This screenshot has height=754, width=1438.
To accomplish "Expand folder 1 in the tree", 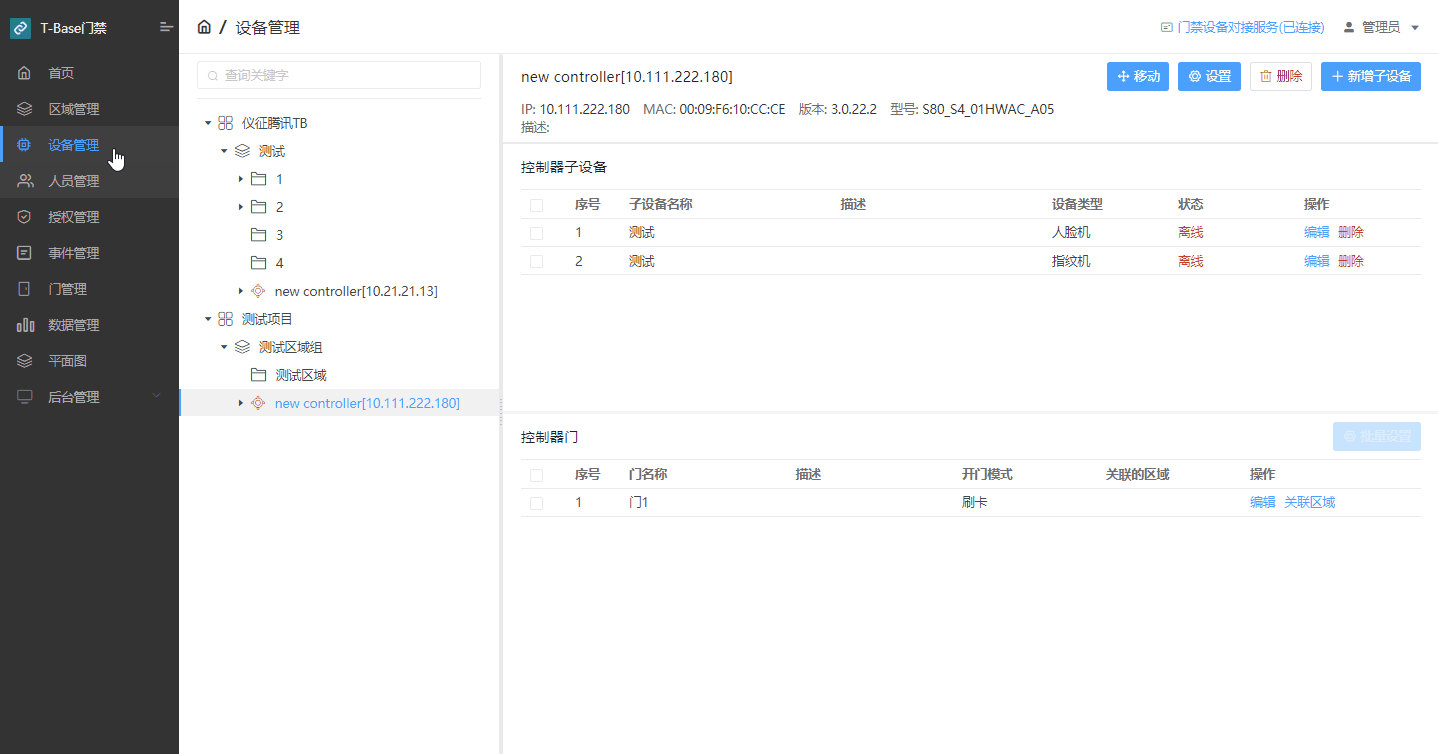I will point(240,179).
